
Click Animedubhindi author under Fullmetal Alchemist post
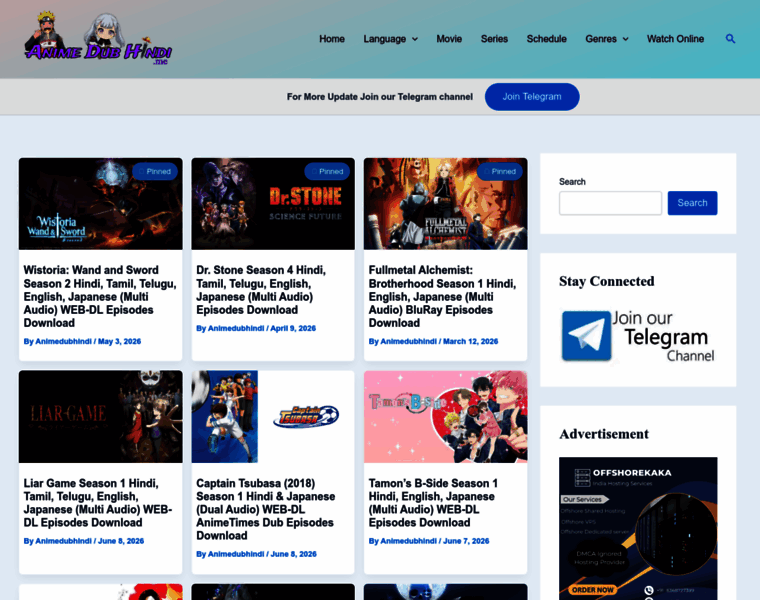coord(409,342)
